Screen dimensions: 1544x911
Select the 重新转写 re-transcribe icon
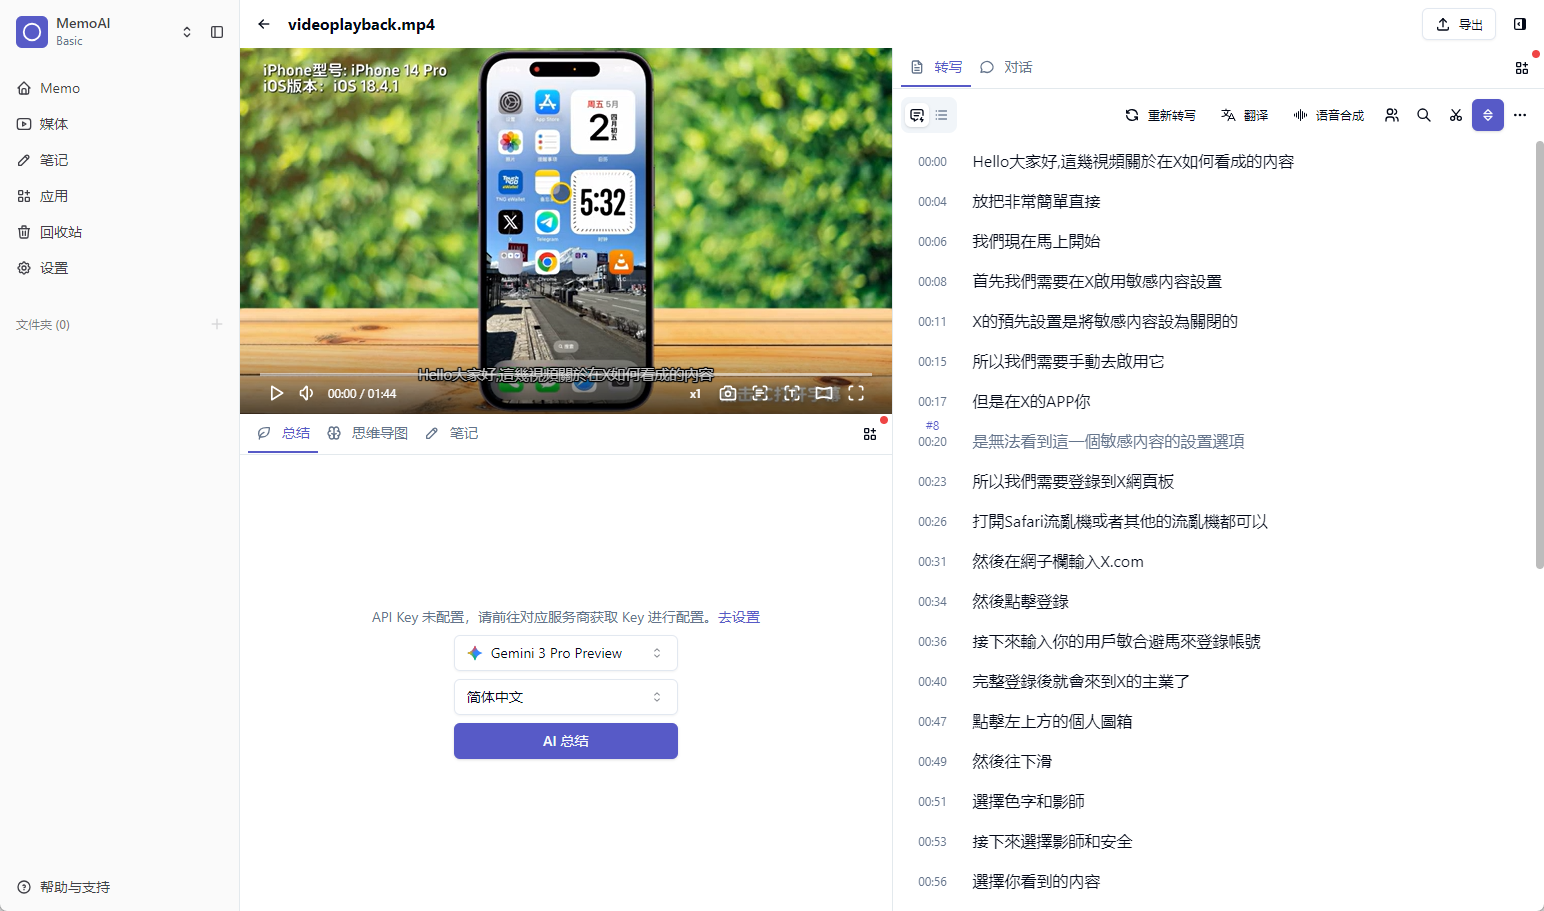(x=1131, y=114)
